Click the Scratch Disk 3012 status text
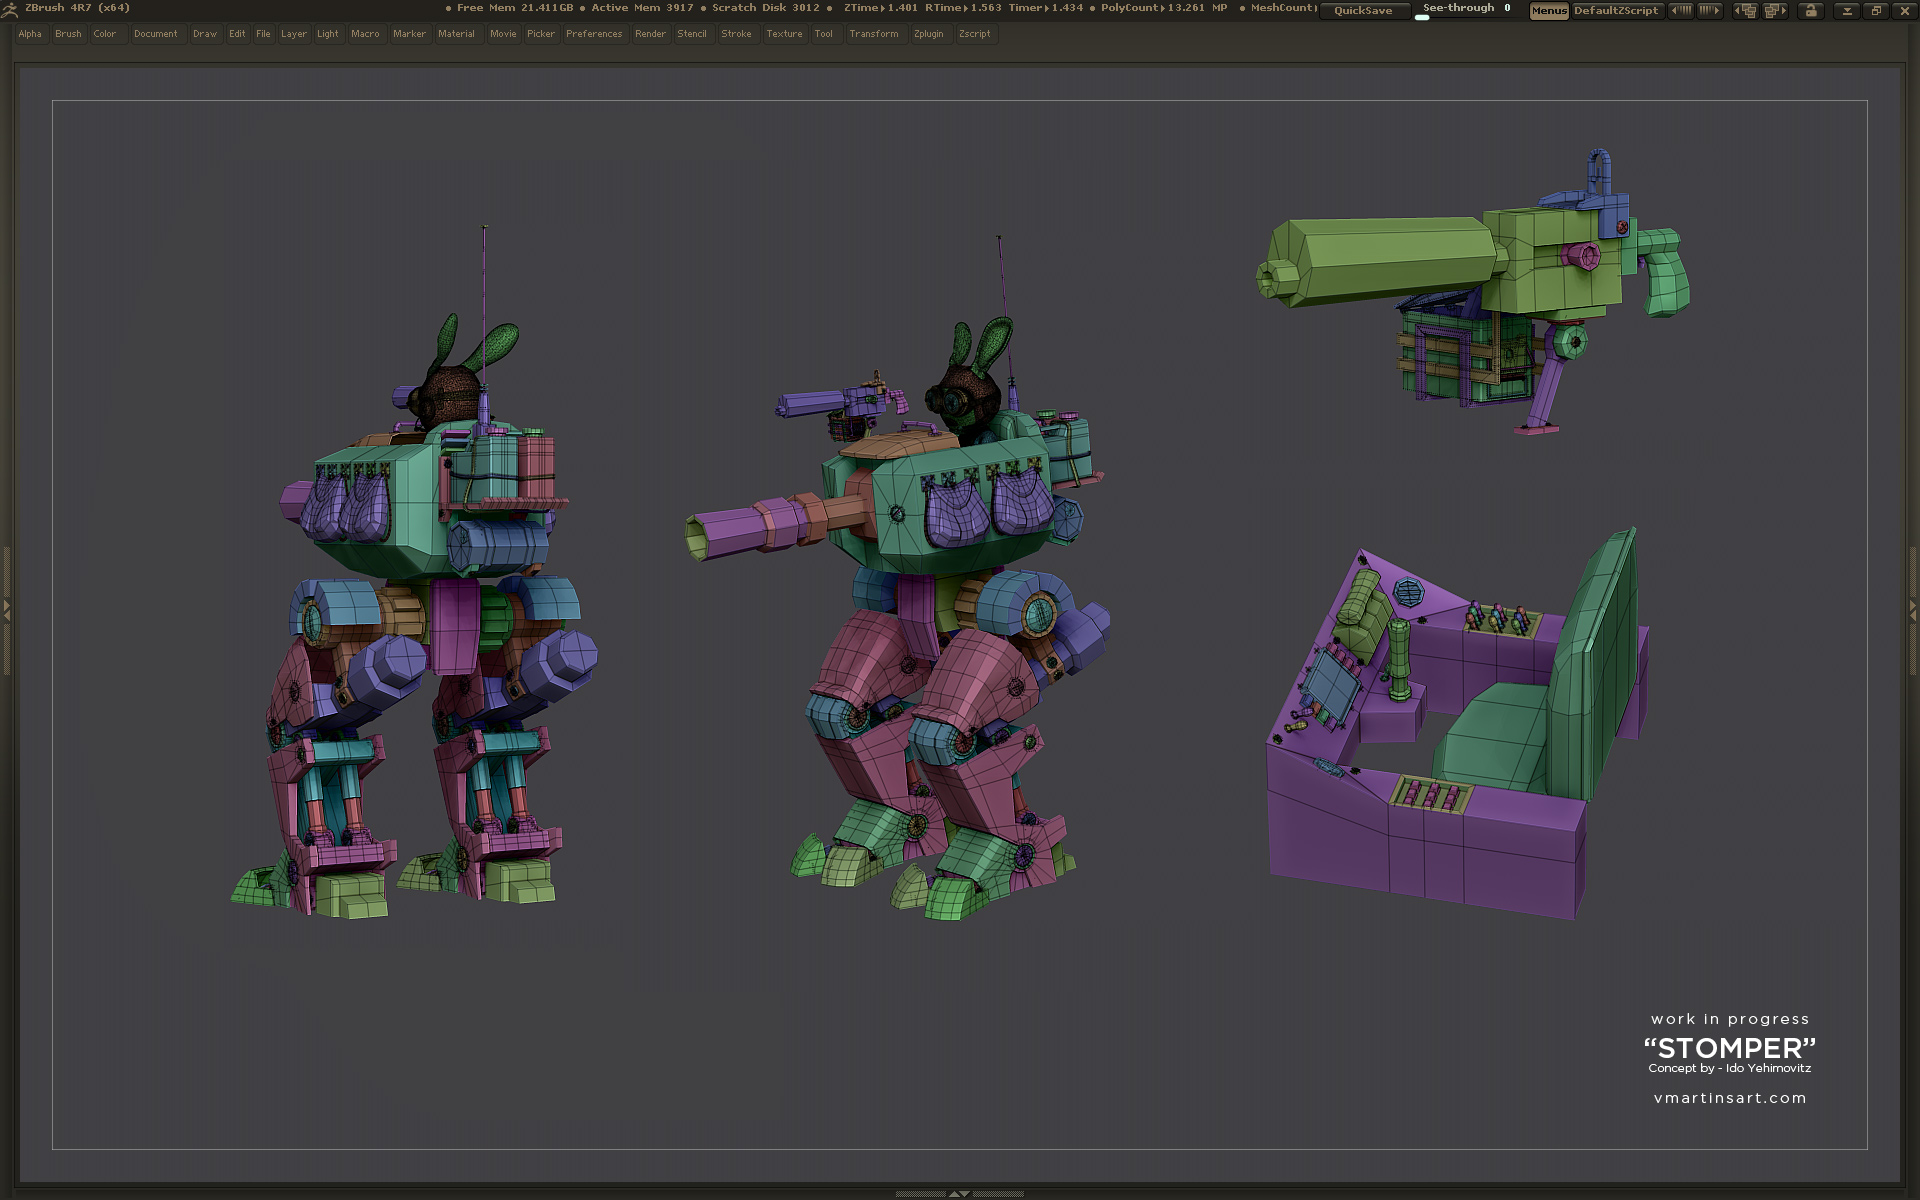The width and height of the screenshot is (1920, 1200). (766, 8)
